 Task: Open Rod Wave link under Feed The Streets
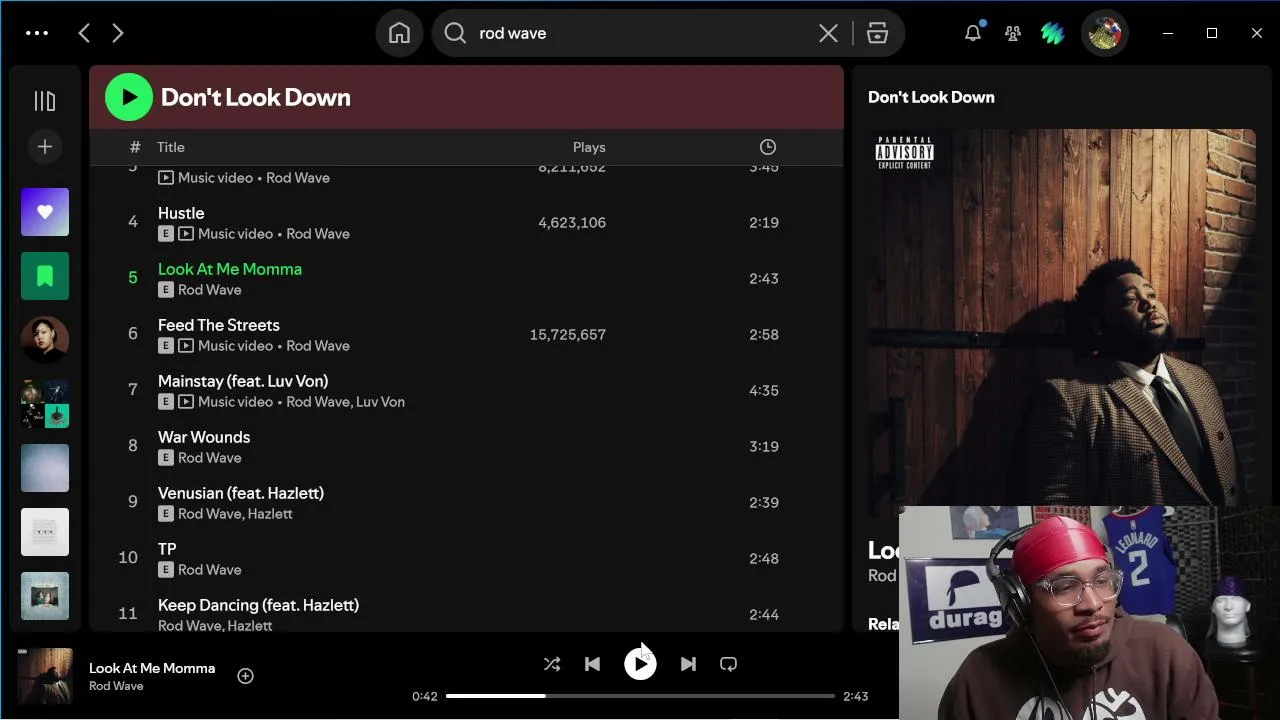[x=318, y=346]
